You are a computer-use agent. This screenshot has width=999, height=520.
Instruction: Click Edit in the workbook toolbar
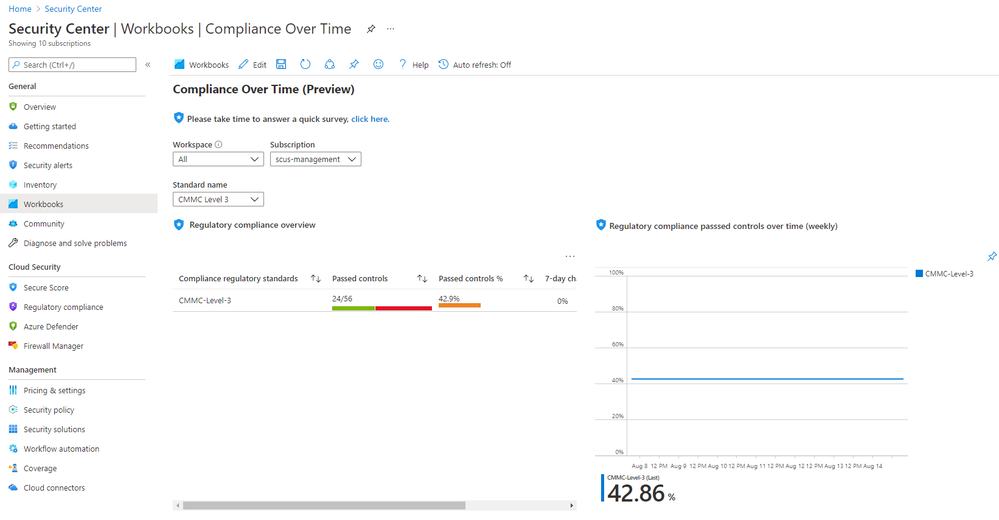(x=252, y=64)
